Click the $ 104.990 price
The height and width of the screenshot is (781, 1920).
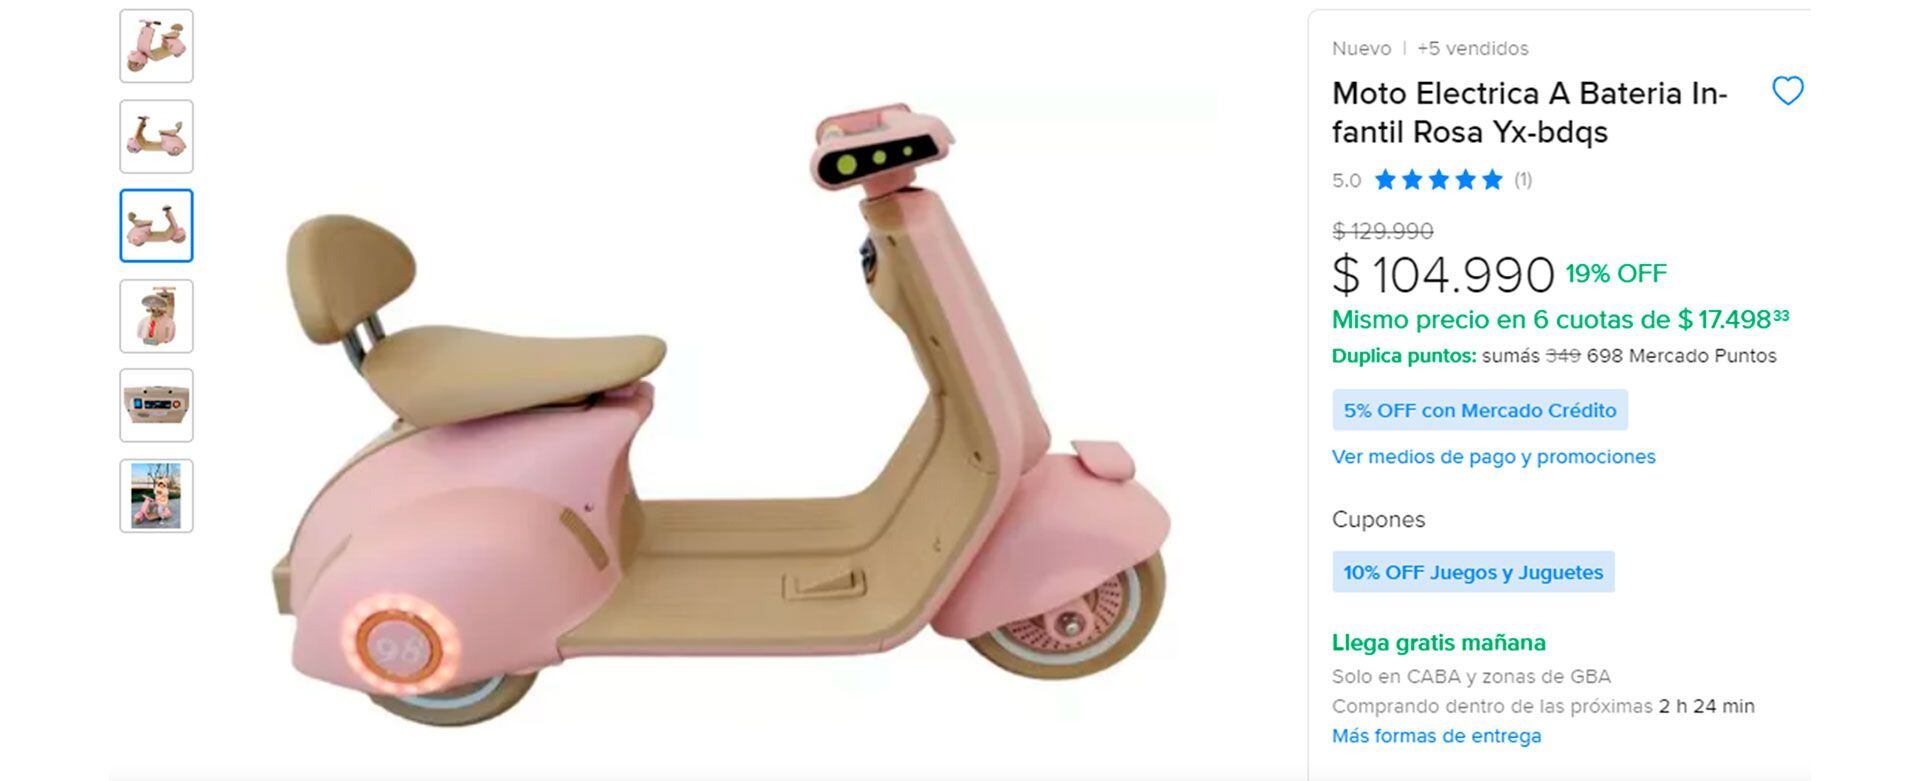coord(1443,274)
